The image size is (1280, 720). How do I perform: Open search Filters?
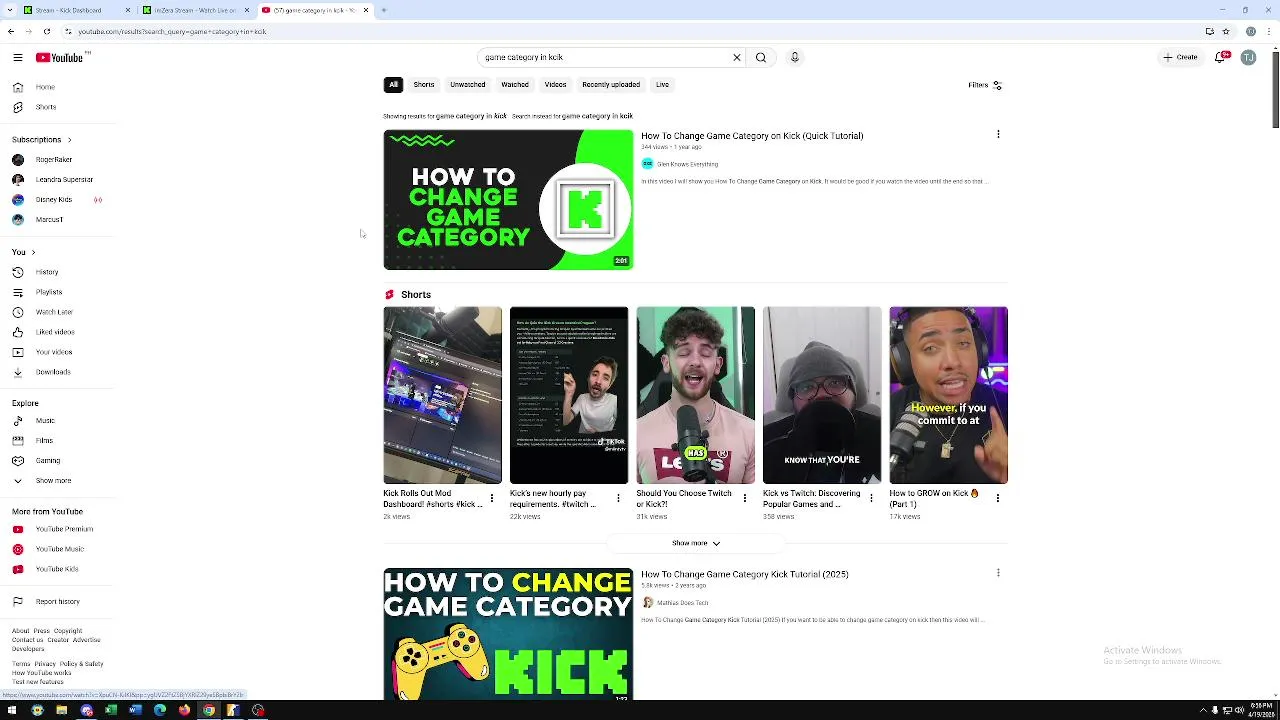point(985,85)
